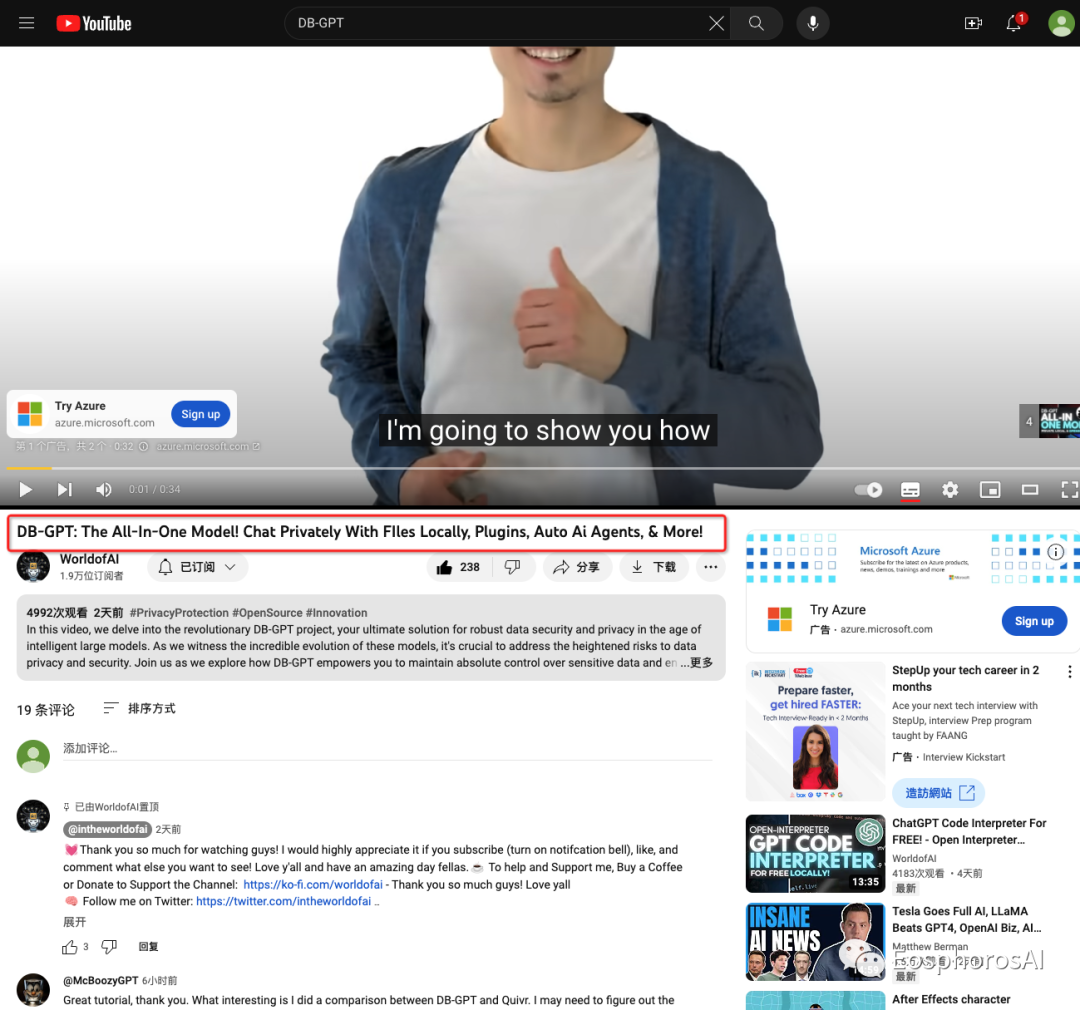Open the StepUp tech career ad title
This screenshot has height=1010, width=1080.
click(965, 679)
